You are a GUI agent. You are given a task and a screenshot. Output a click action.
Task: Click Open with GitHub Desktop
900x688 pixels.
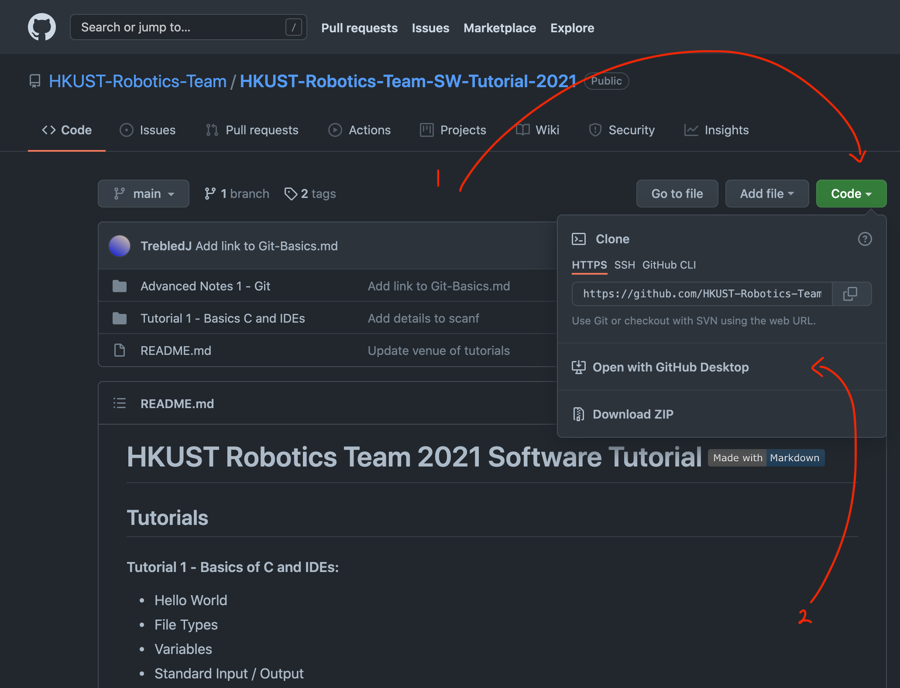(x=670, y=367)
